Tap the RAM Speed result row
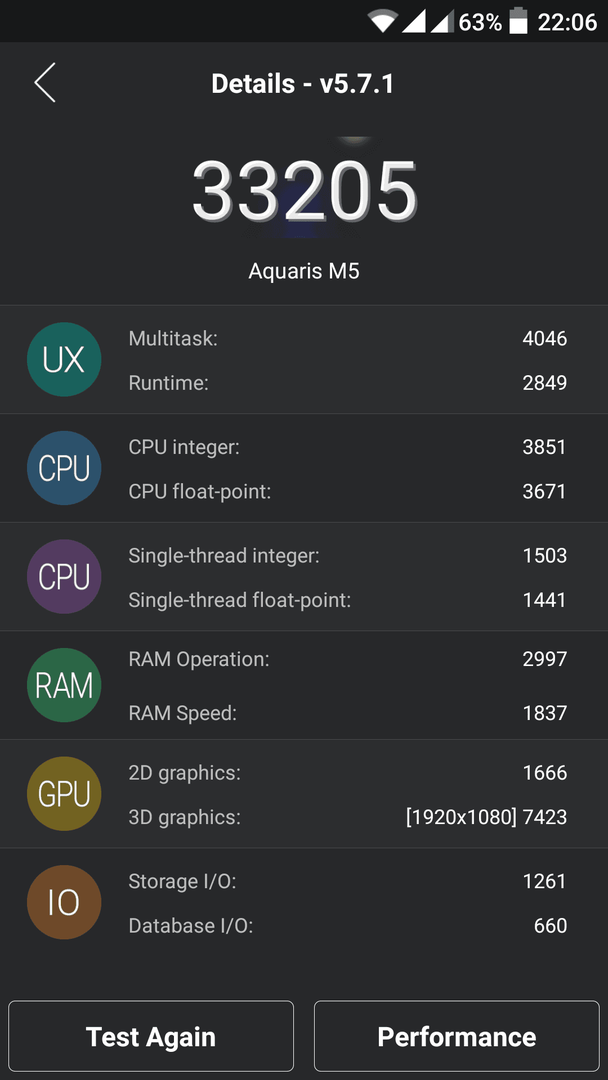This screenshot has width=608, height=1080. pyautogui.click(x=348, y=713)
